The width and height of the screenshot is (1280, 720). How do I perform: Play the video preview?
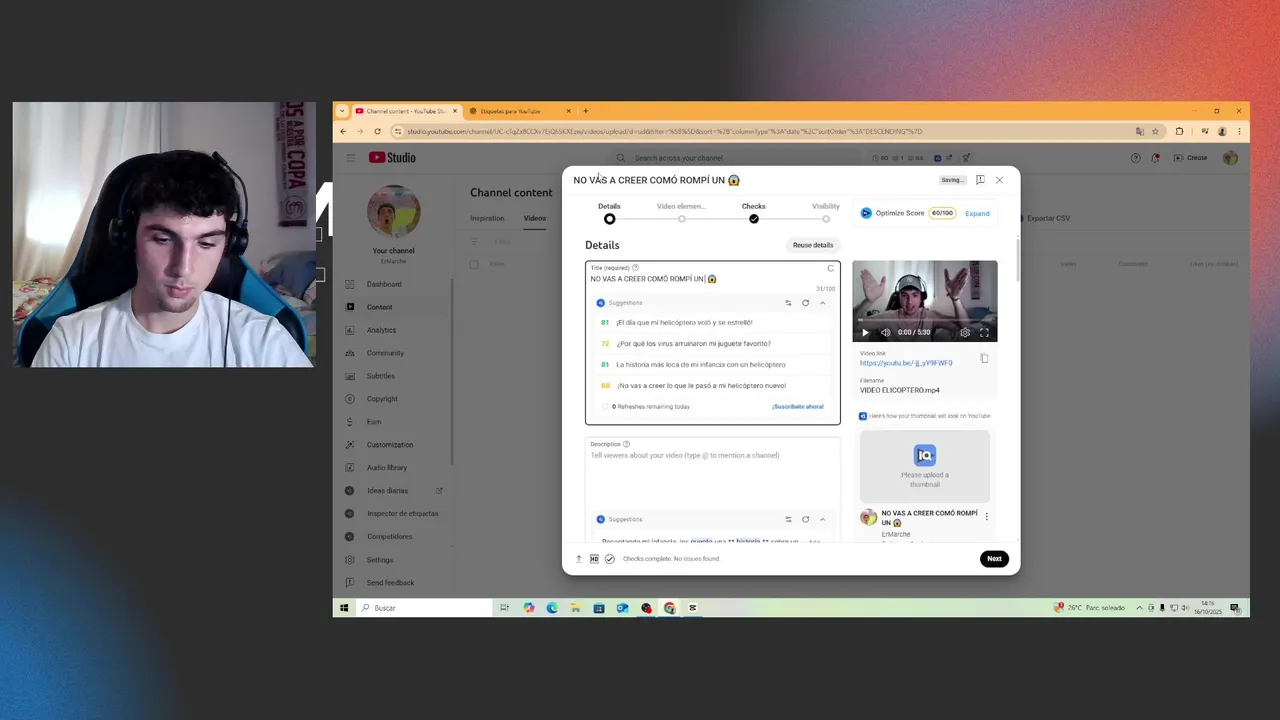[x=866, y=332]
